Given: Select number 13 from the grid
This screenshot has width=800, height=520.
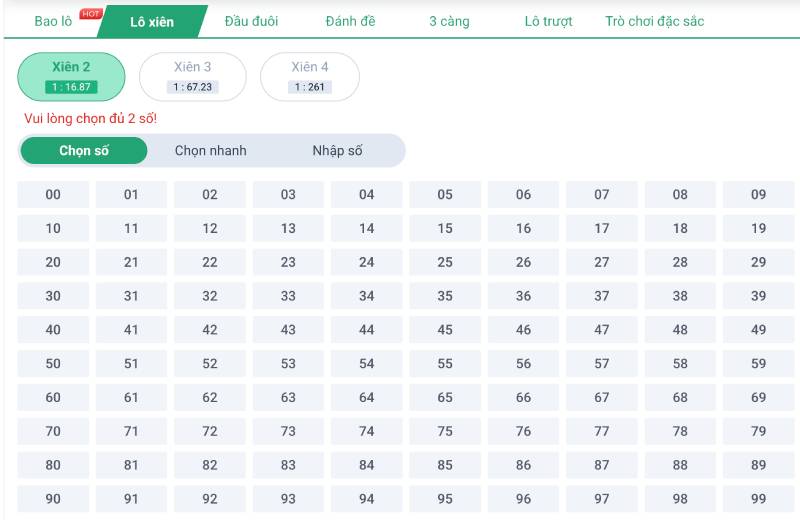Looking at the screenshot, I should (x=288, y=229).
